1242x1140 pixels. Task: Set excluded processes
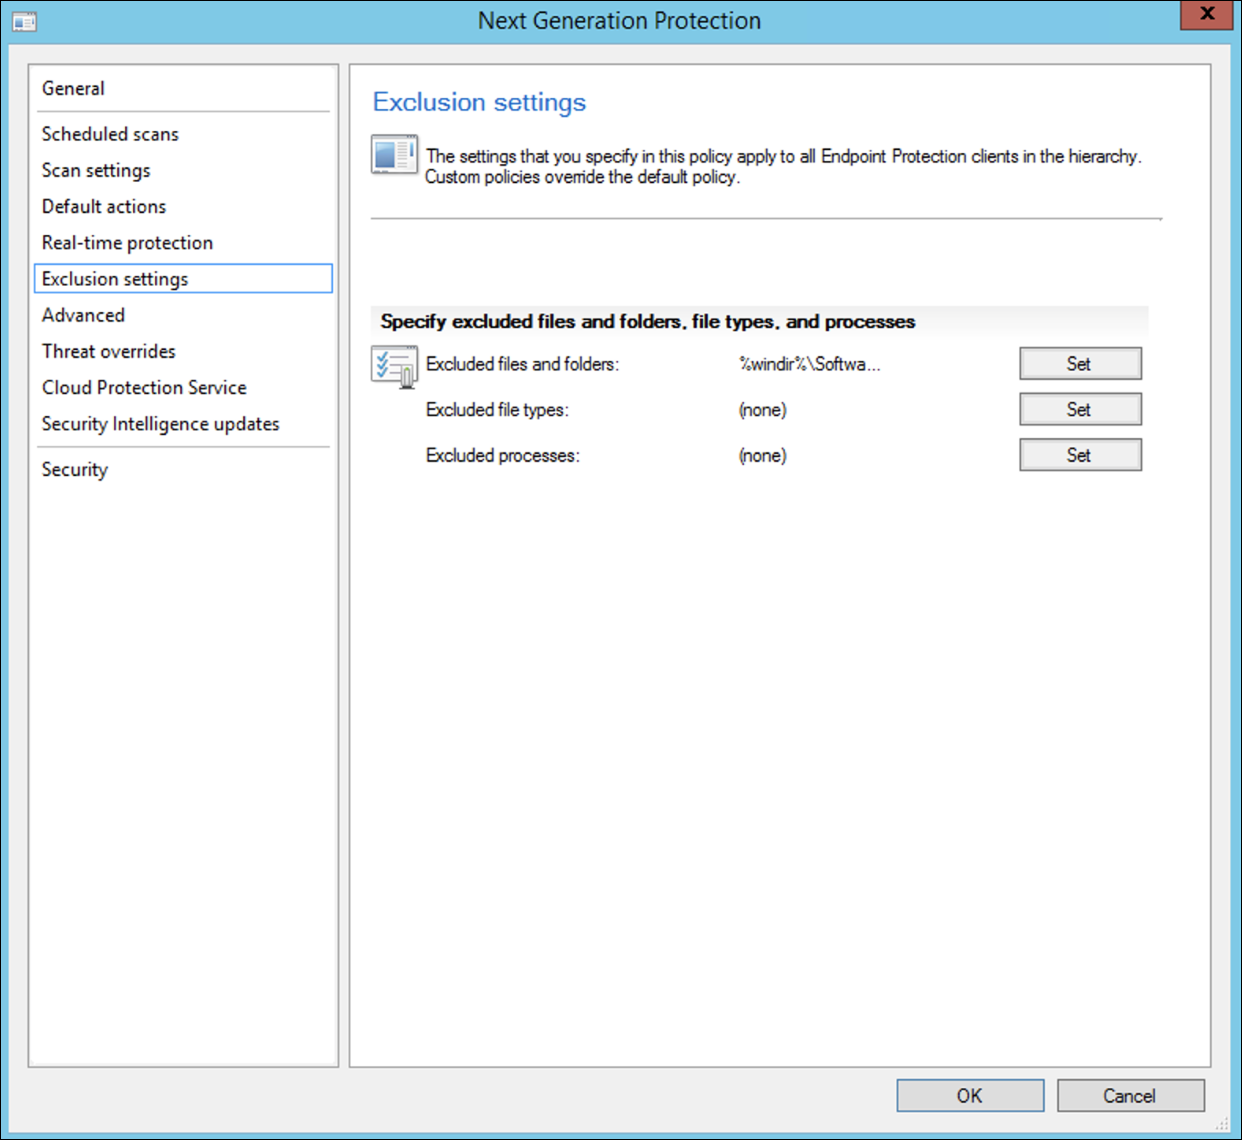coord(1079,456)
